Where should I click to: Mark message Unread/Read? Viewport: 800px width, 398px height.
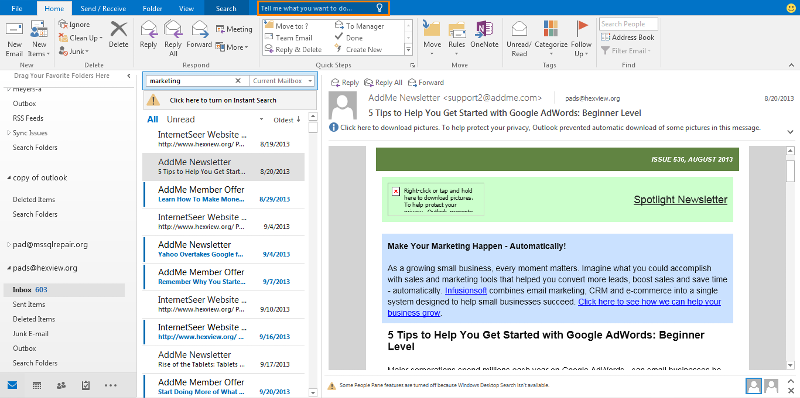pos(519,38)
